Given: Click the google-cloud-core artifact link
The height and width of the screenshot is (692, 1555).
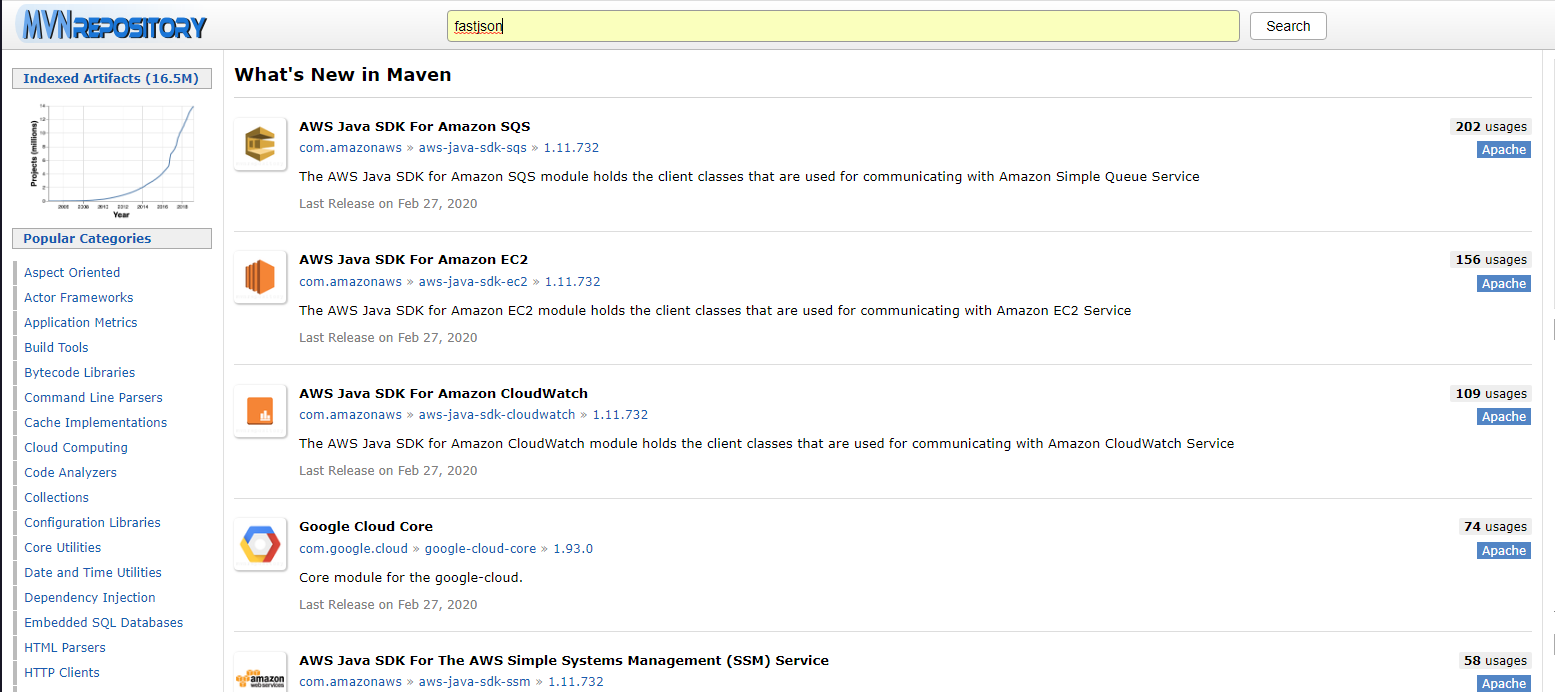Looking at the screenshot, I should coord(481,548).
